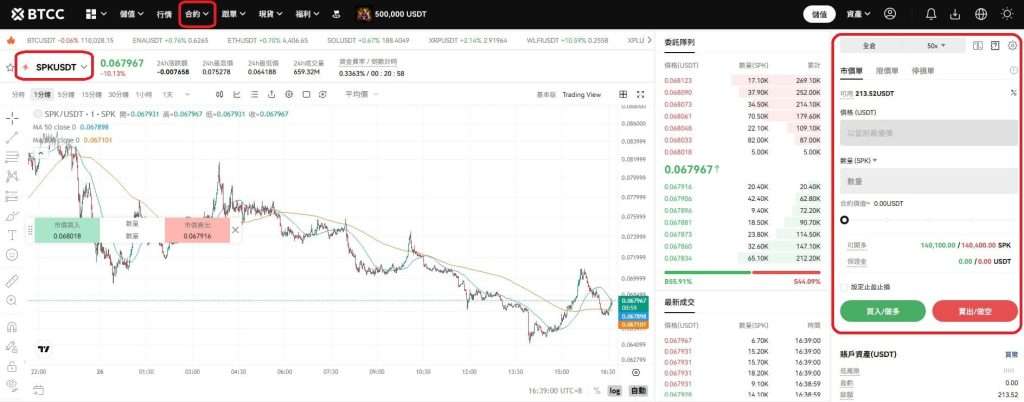Choose the position forecasting tool

[12, 196]
